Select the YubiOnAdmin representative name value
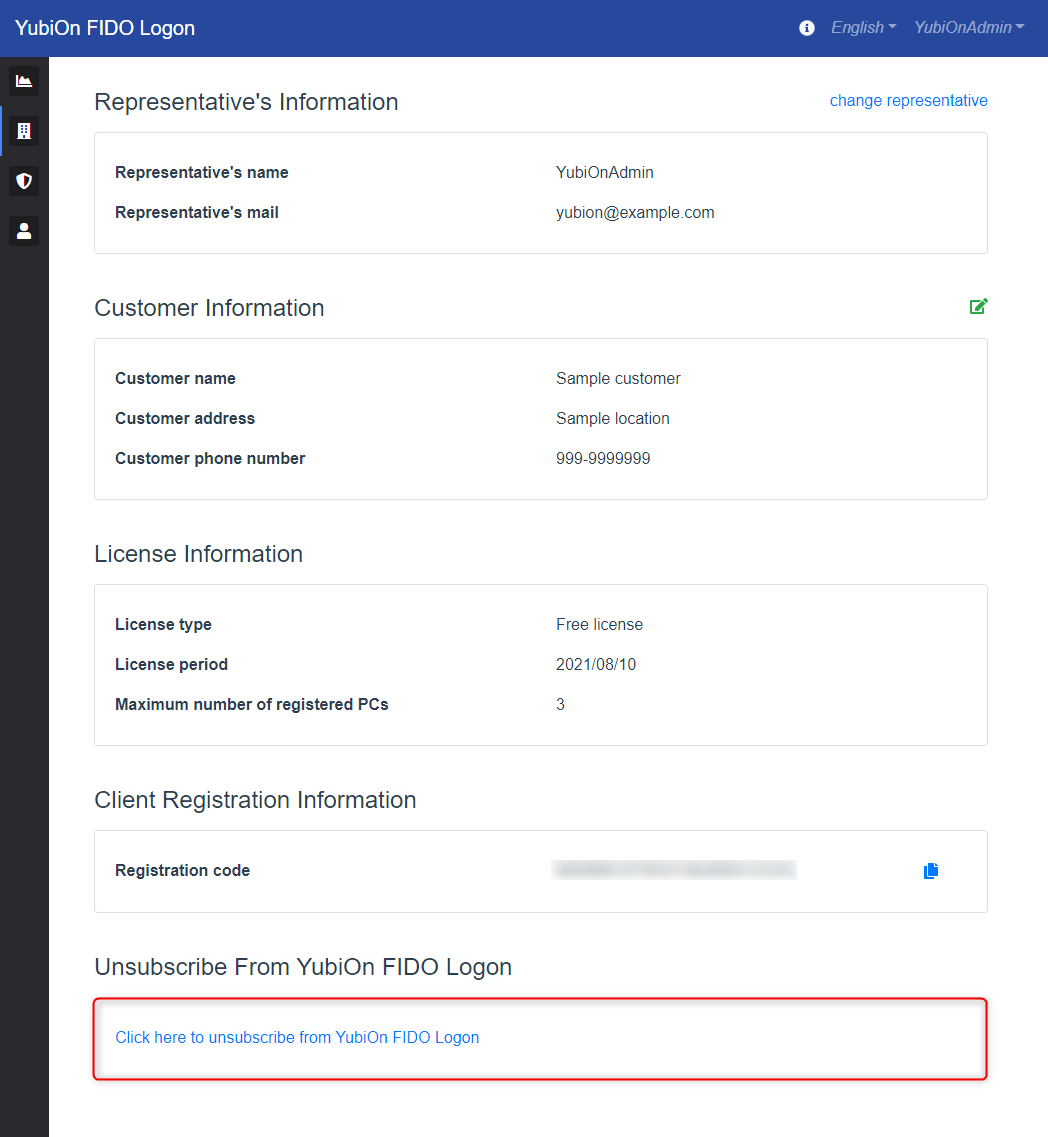 [605, 173]
